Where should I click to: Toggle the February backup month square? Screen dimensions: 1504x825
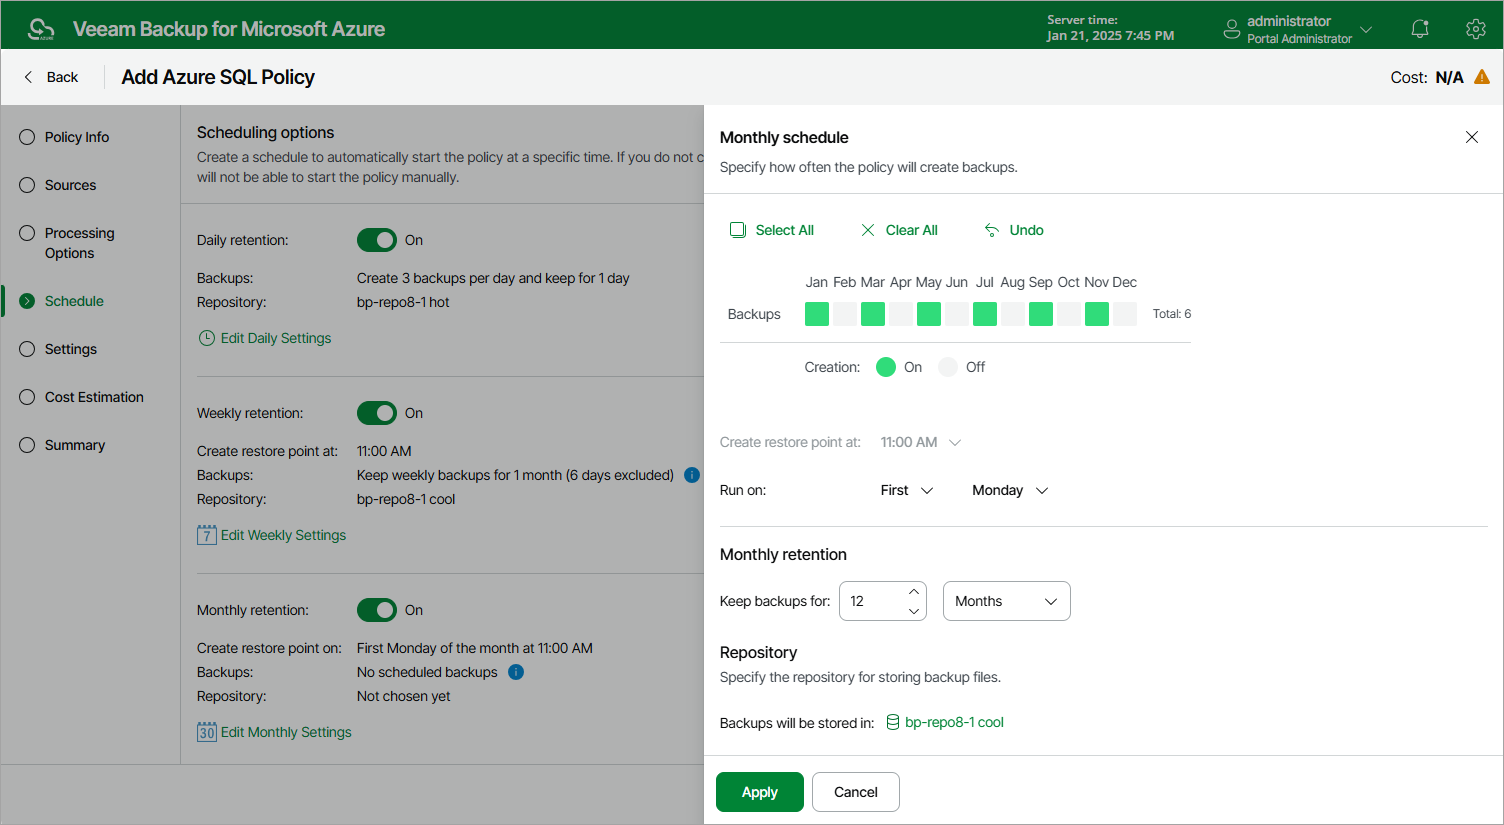845,314
